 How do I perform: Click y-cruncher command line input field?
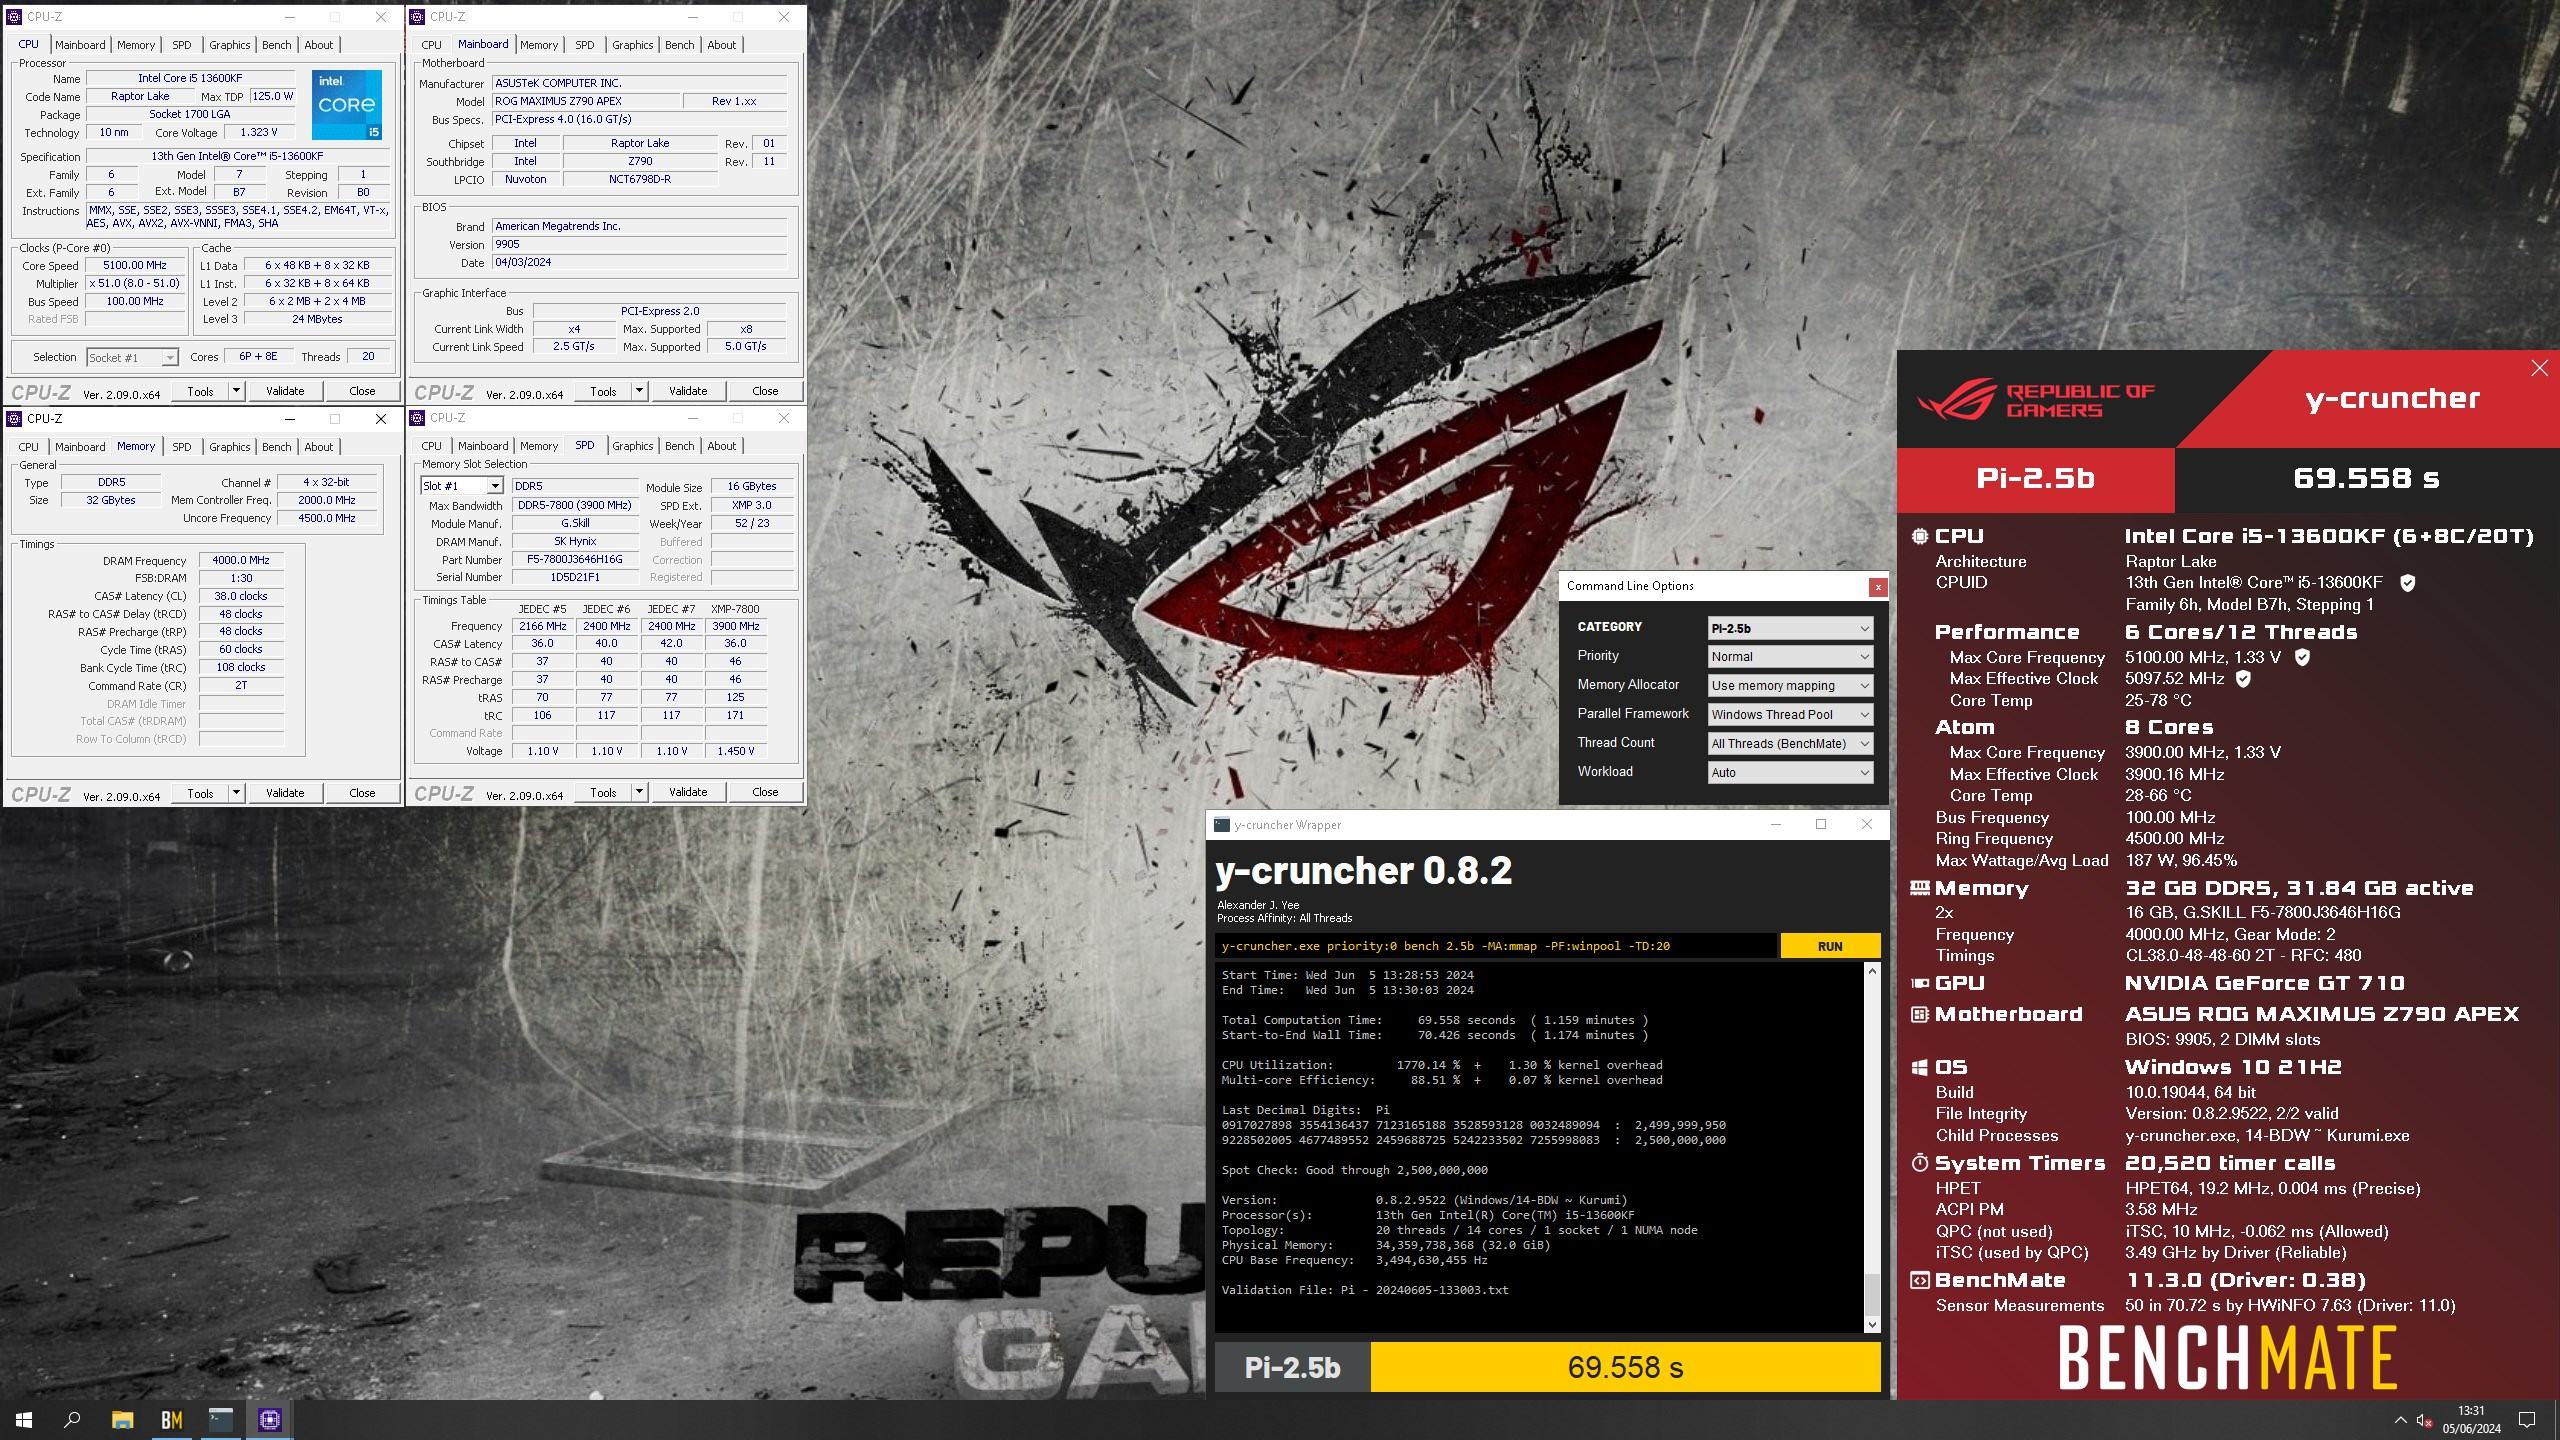pyautogui.click(x=1496, y=946)
